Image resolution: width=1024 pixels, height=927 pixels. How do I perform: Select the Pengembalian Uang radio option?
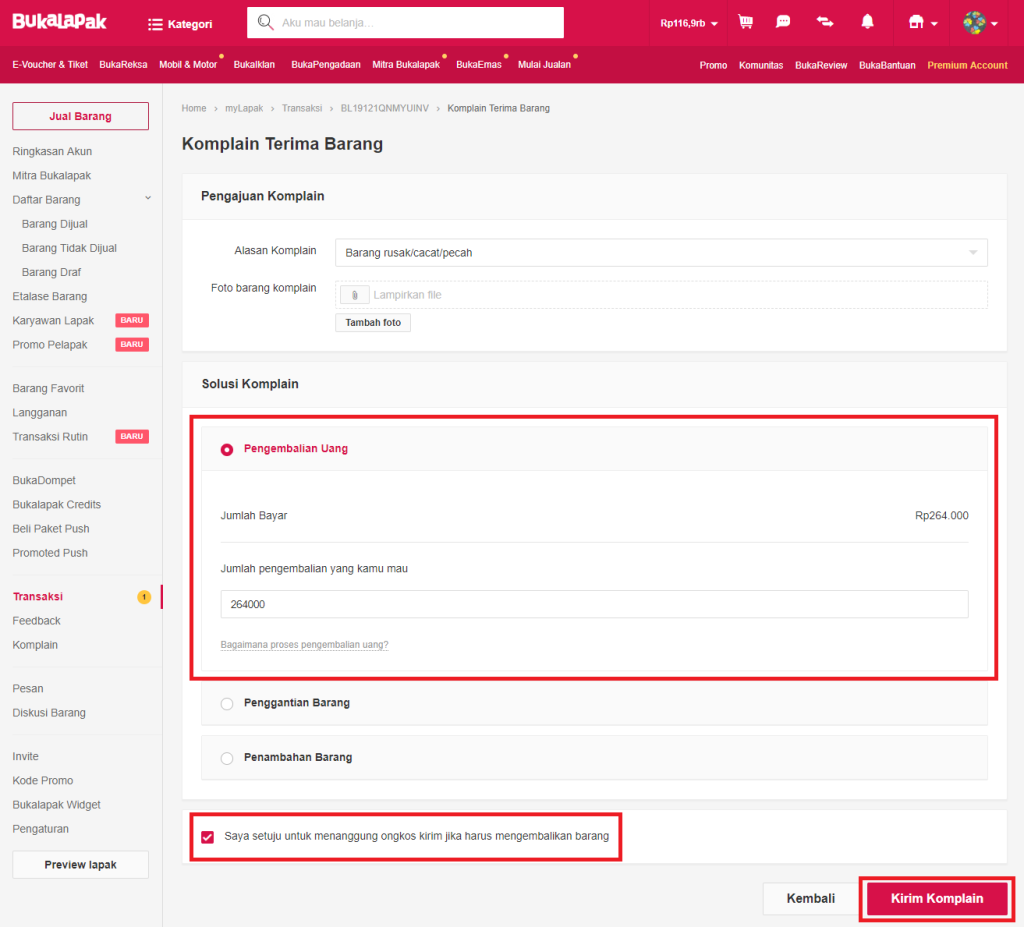click(227, 449)
